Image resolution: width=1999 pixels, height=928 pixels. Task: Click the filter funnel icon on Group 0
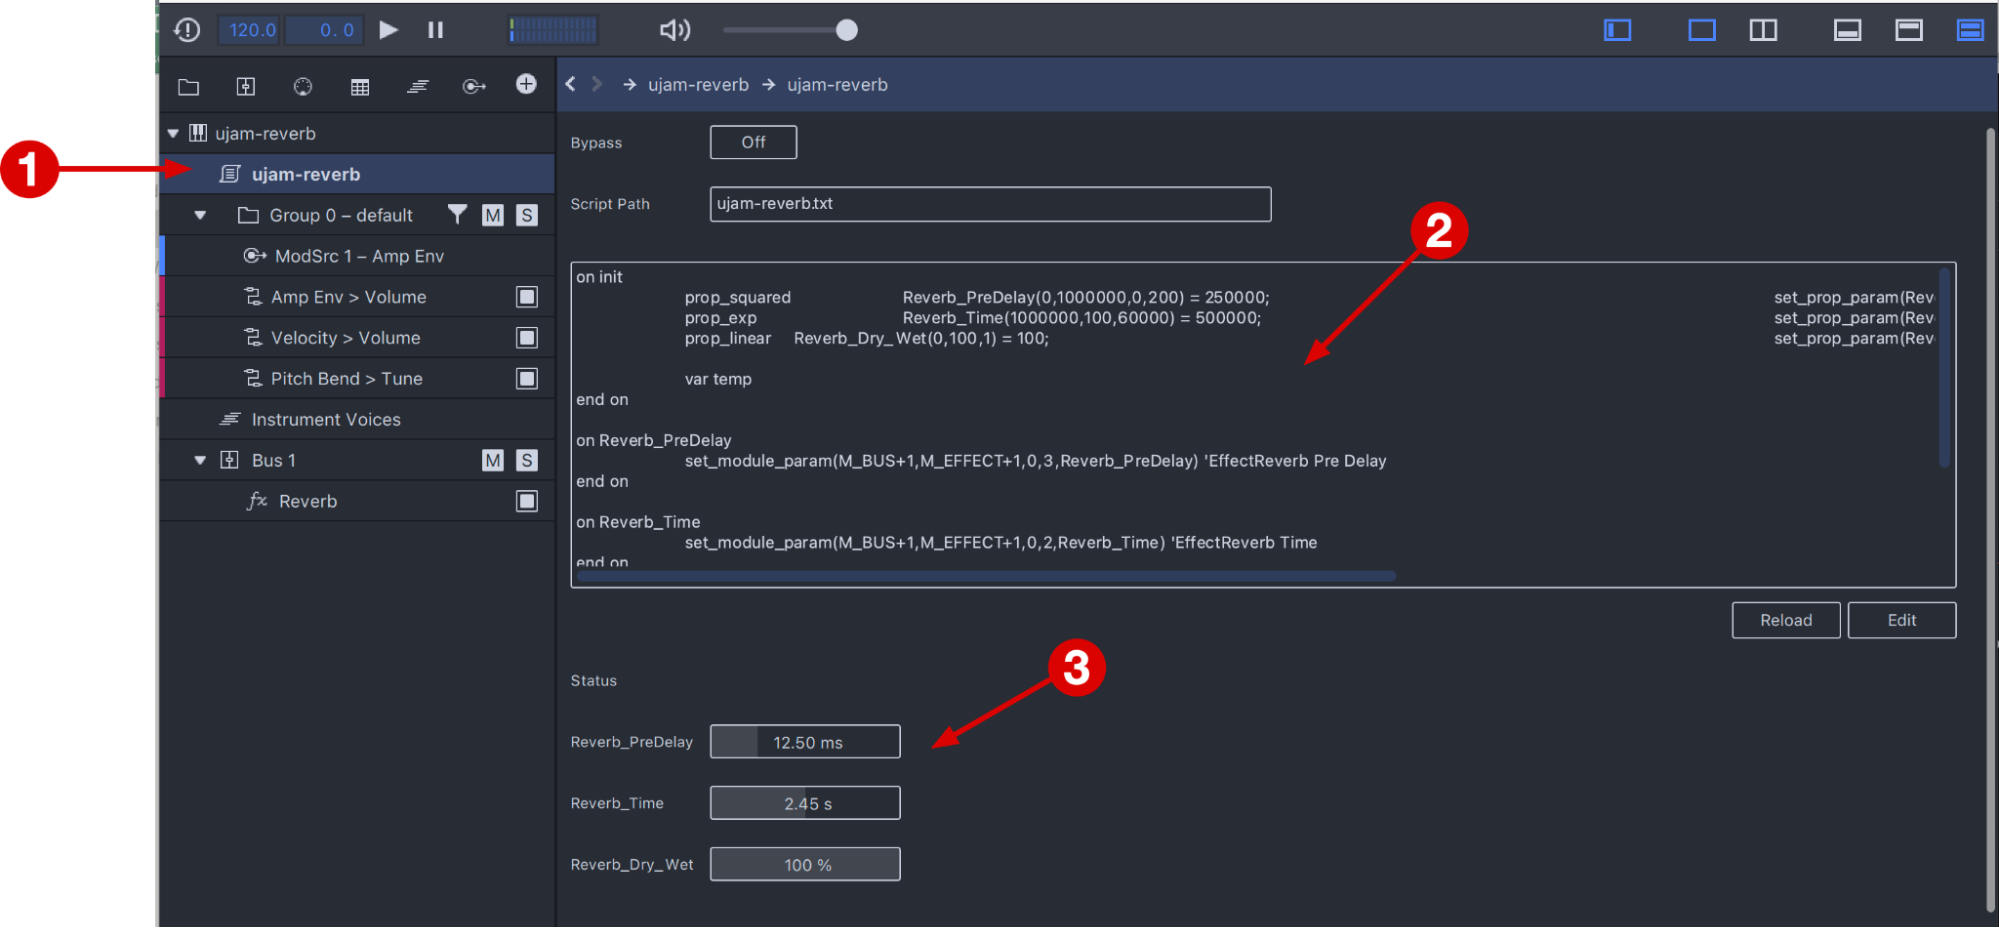coord(457,214)
